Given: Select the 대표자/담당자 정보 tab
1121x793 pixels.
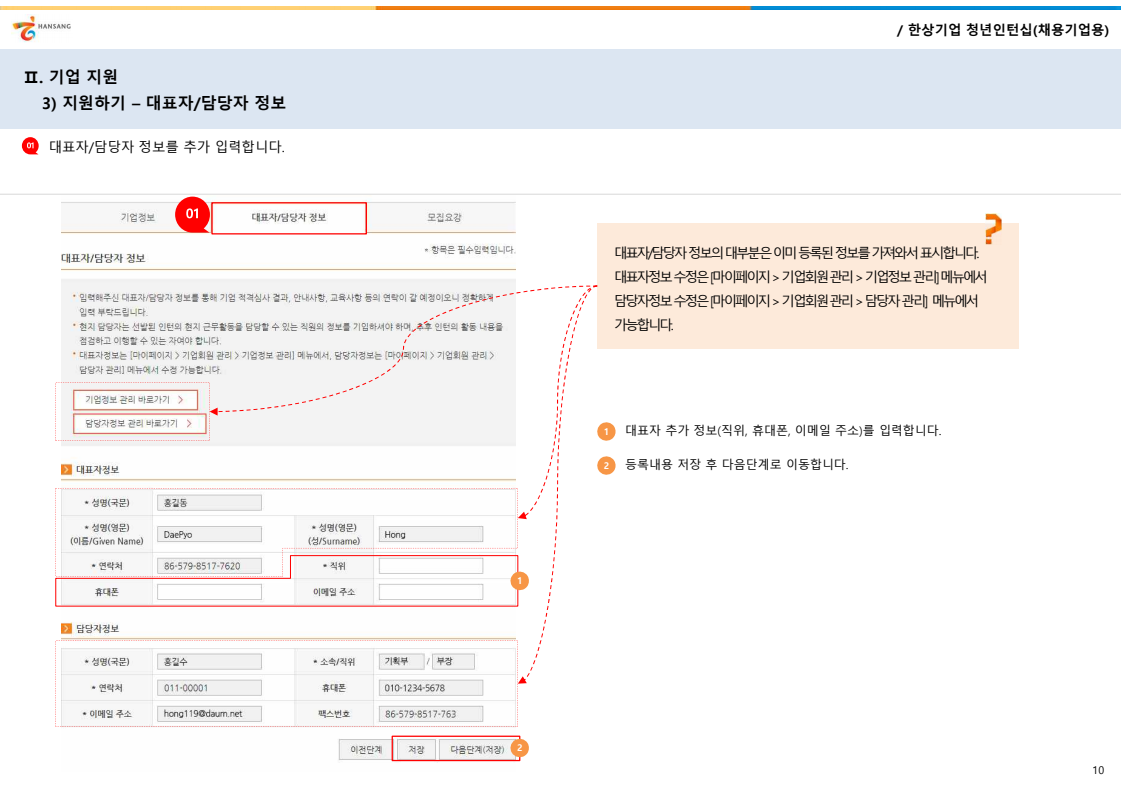Looking at the screenshot, I should click(x=289, y=218).
